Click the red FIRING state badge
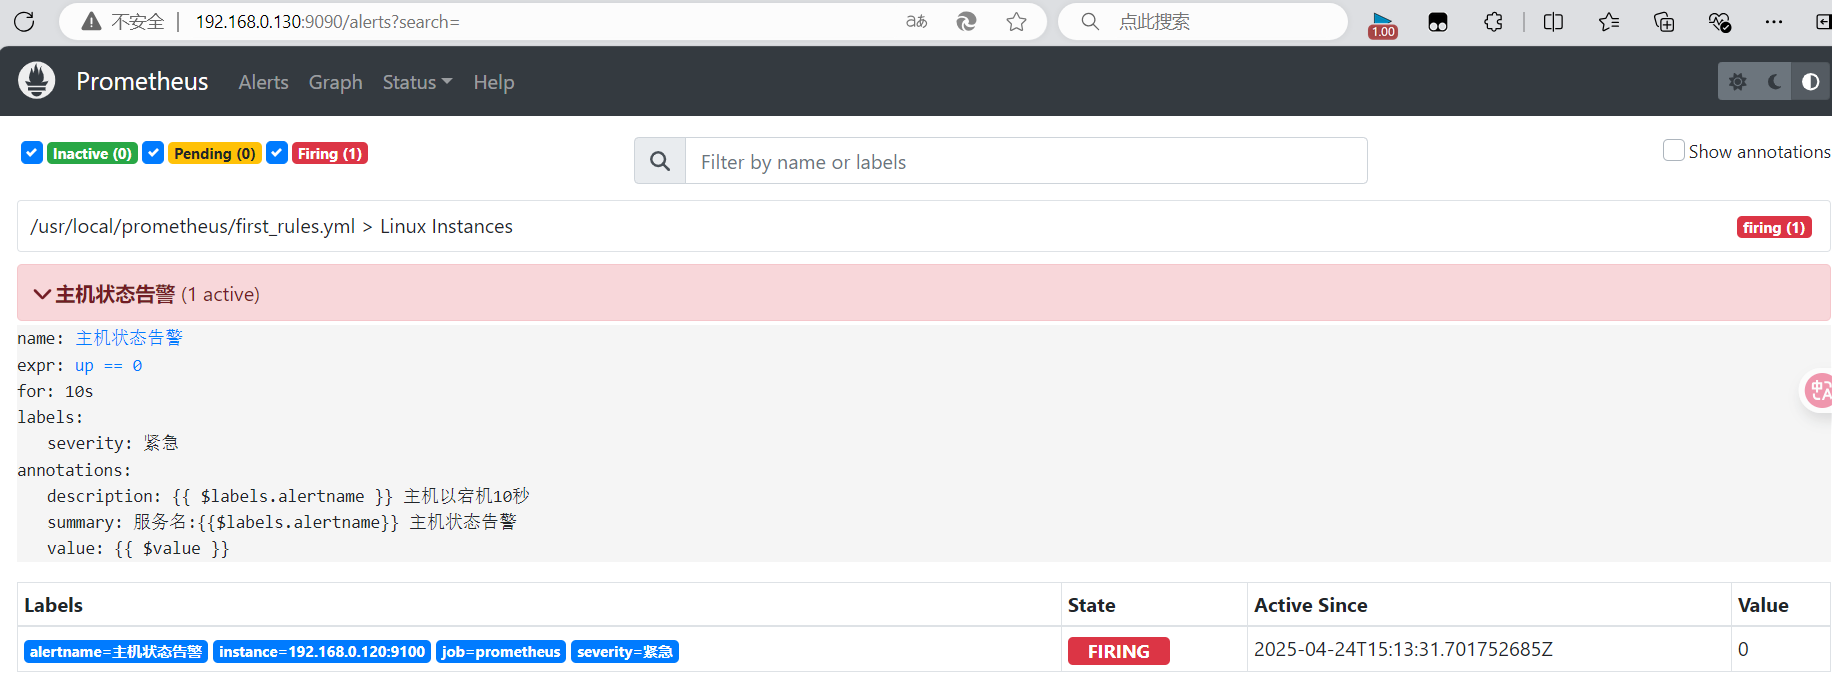1832x687 pixels. pos(1118,651)
